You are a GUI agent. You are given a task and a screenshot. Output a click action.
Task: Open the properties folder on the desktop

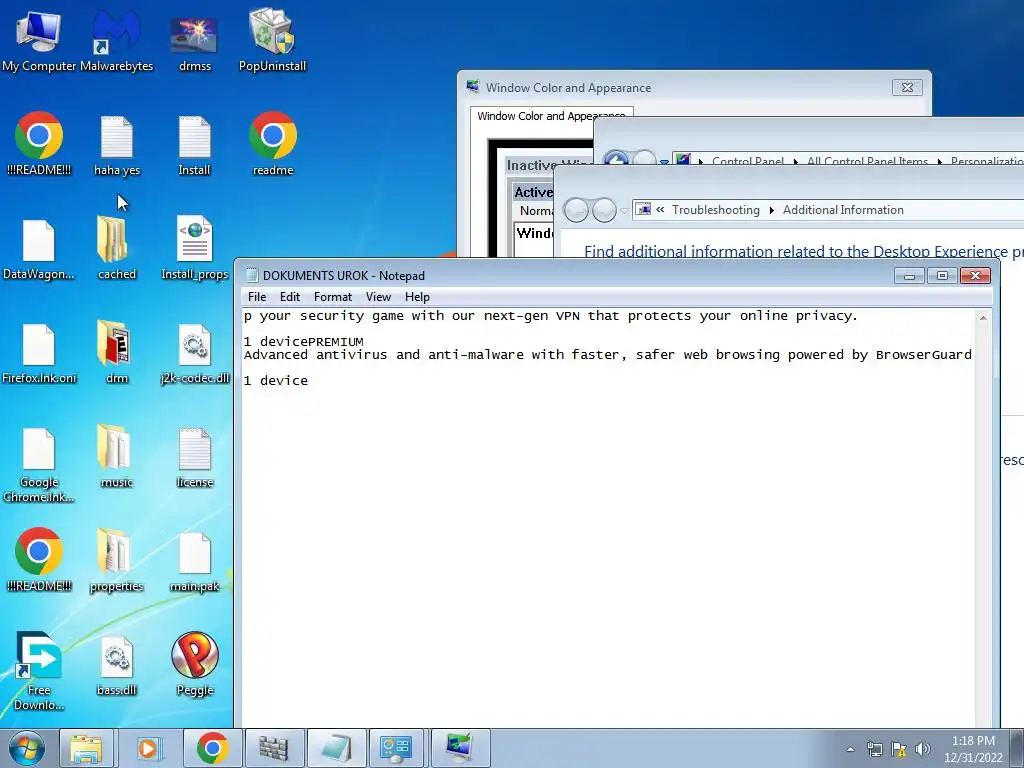tap(116, 562)
